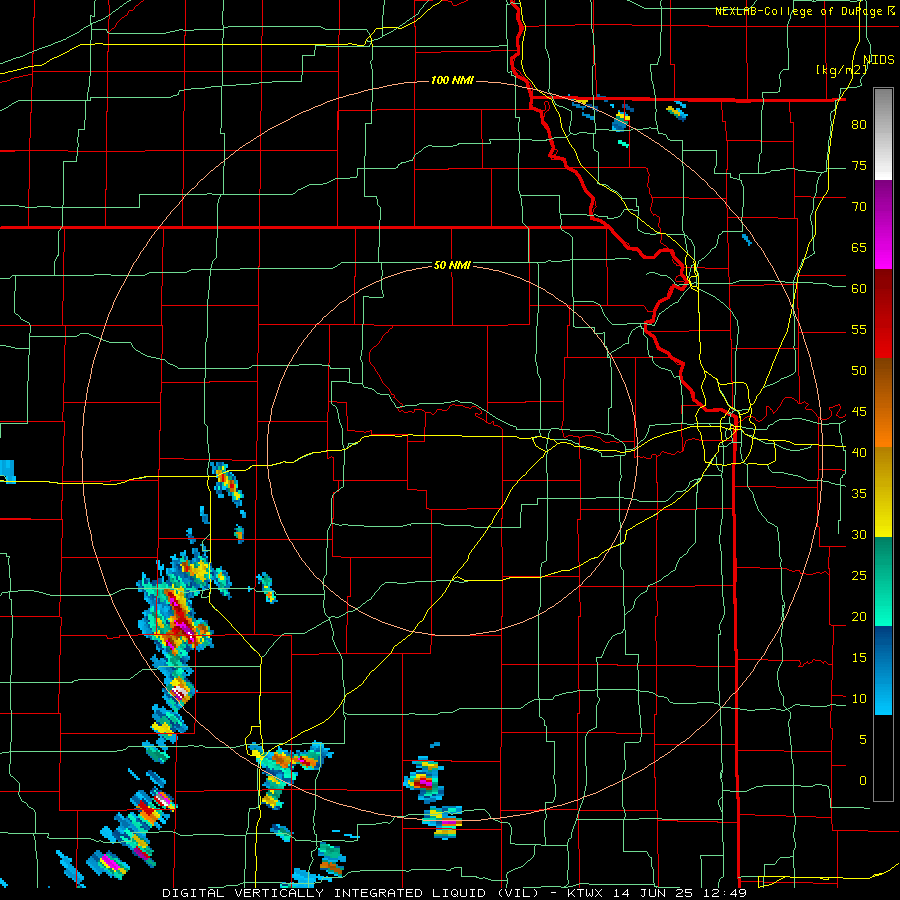Click the blue segment of the VIL scale

[883, 670]
